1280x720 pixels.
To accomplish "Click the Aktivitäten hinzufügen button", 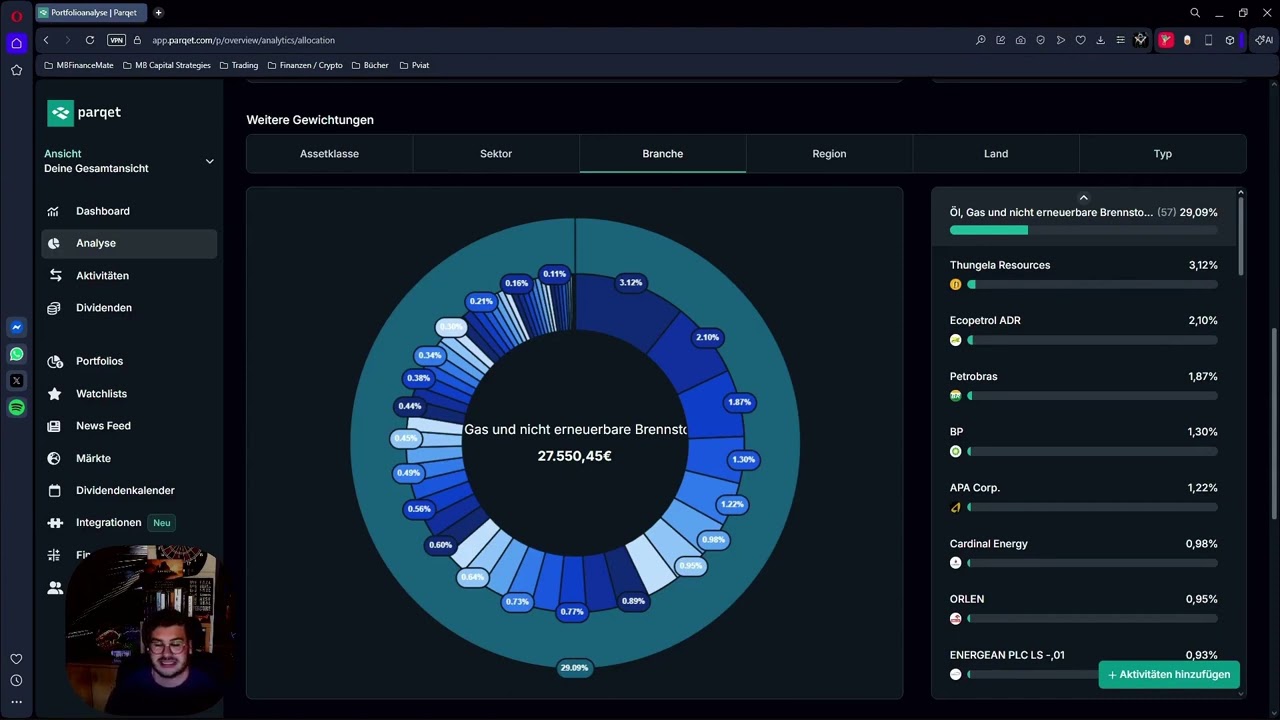I will (x=1169, y=674).
